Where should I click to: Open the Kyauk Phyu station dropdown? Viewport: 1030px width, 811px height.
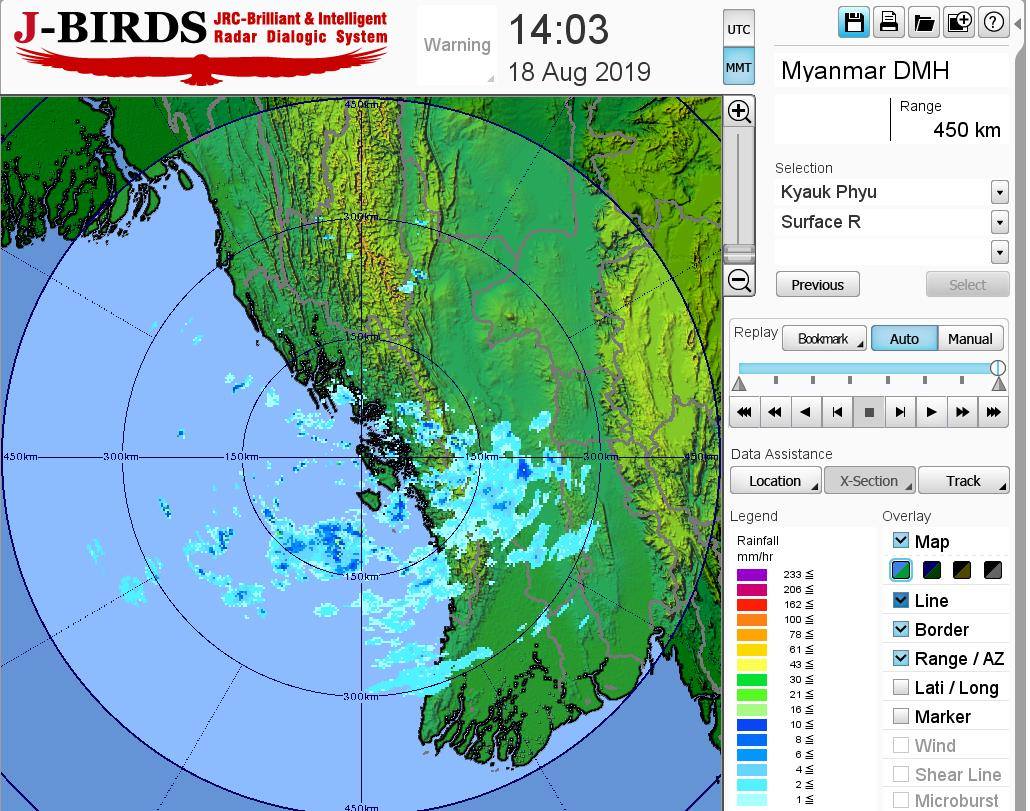999,192
